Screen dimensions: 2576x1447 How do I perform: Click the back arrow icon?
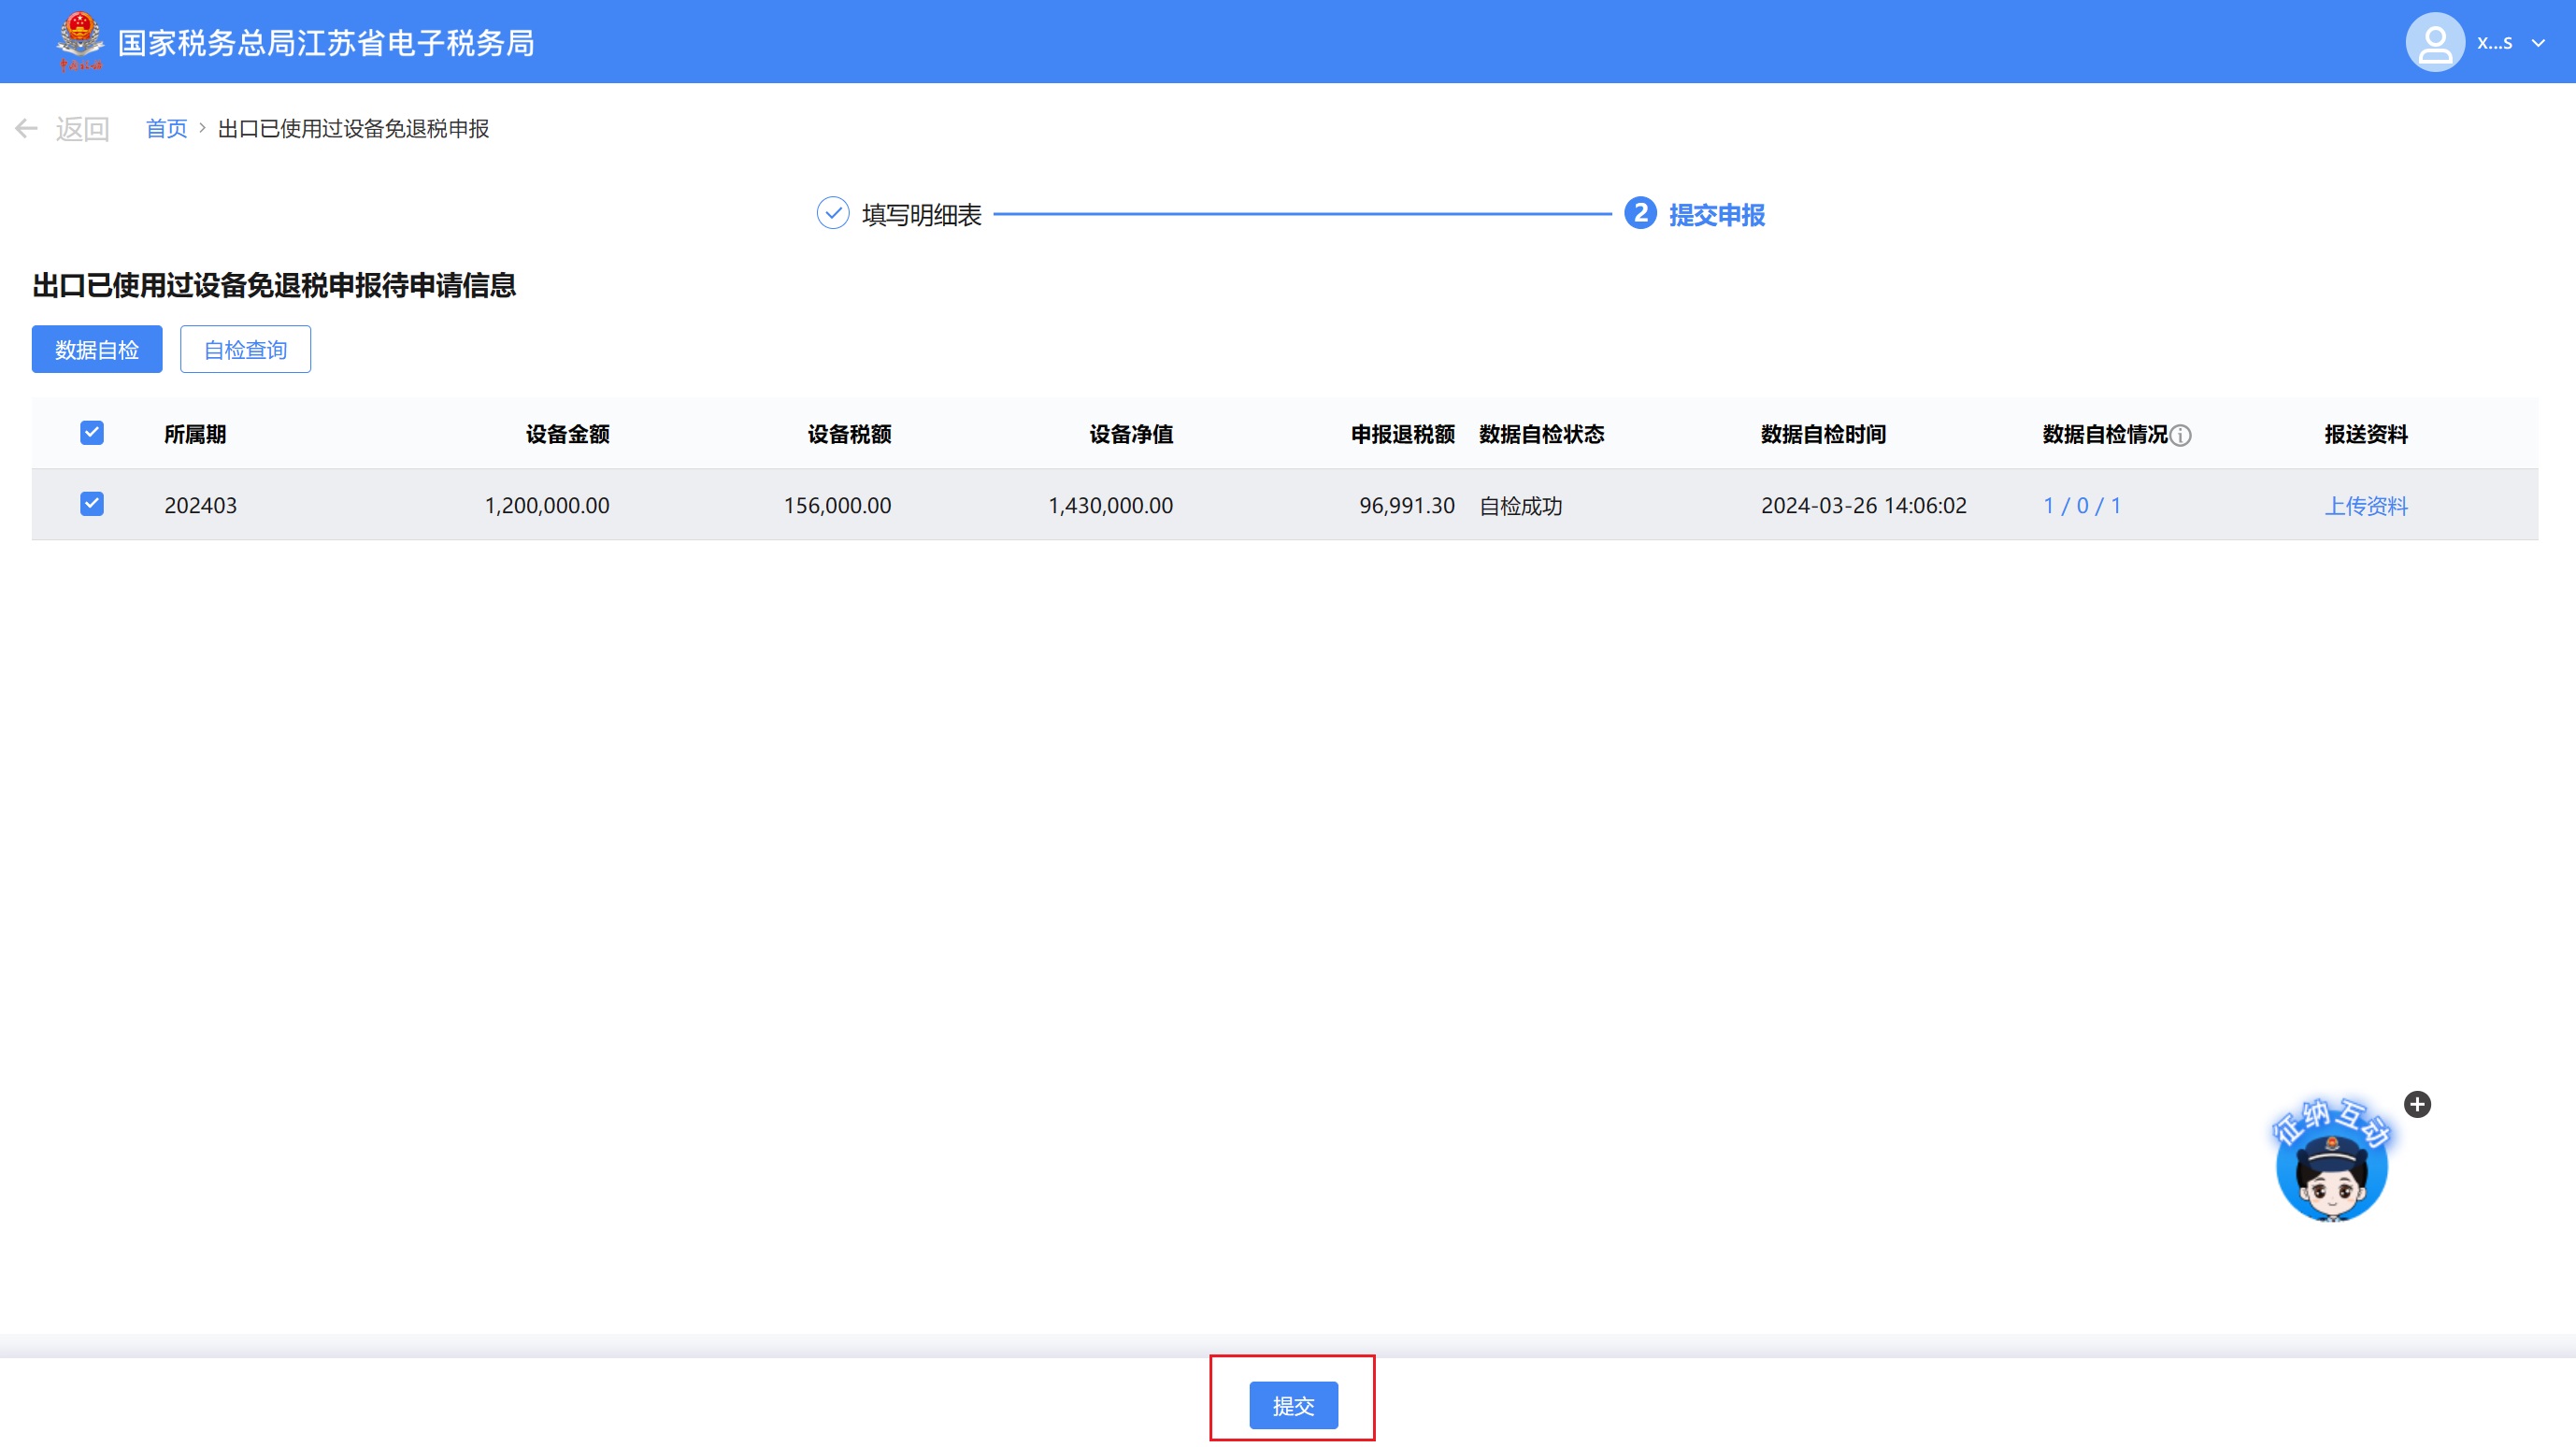click(27, 128)
